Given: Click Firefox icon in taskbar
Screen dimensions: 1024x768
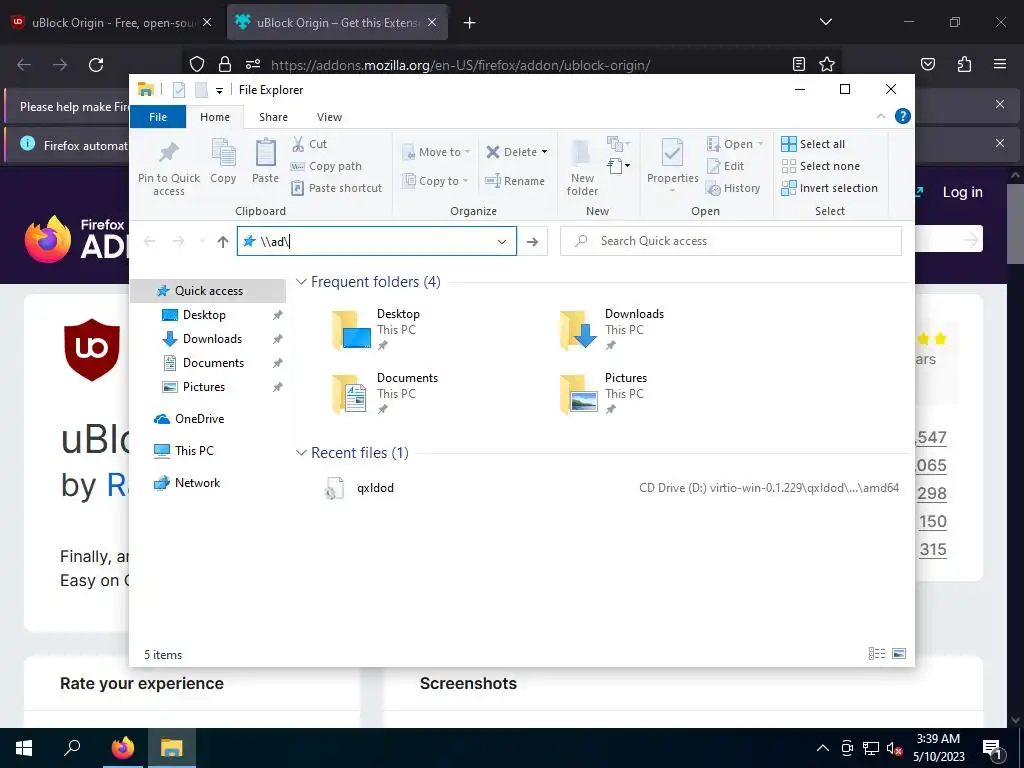Looking at the screenshot, I should click(x=123, y=748).
